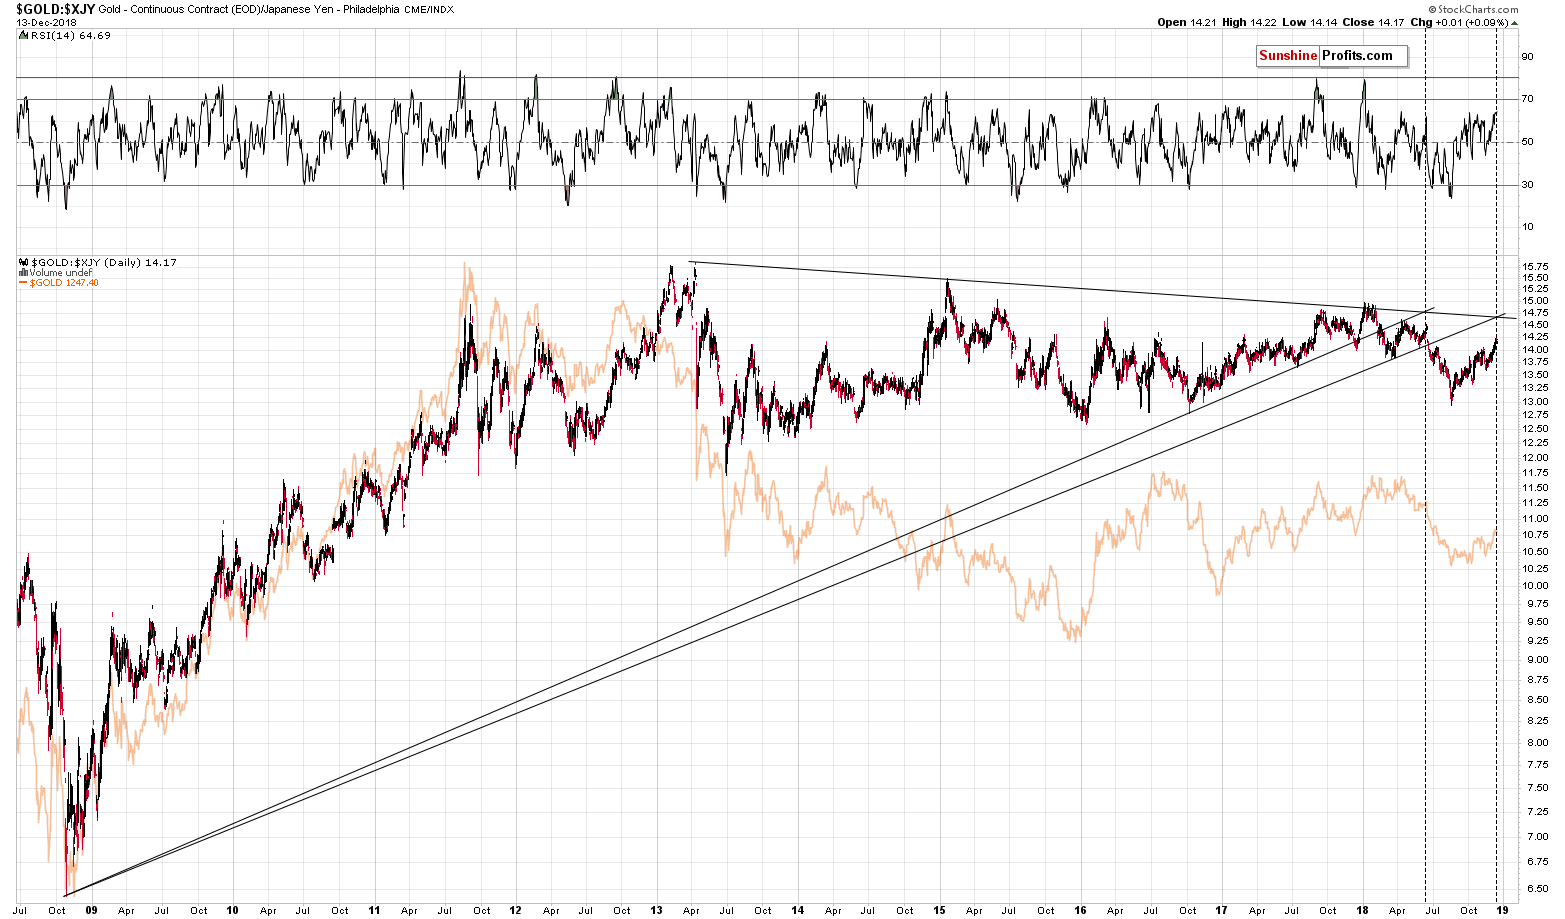The height and width of the screenshot is (919, 1565).
Task: Click the year label 18 on time axis
Action: [x=1362, y=910]
